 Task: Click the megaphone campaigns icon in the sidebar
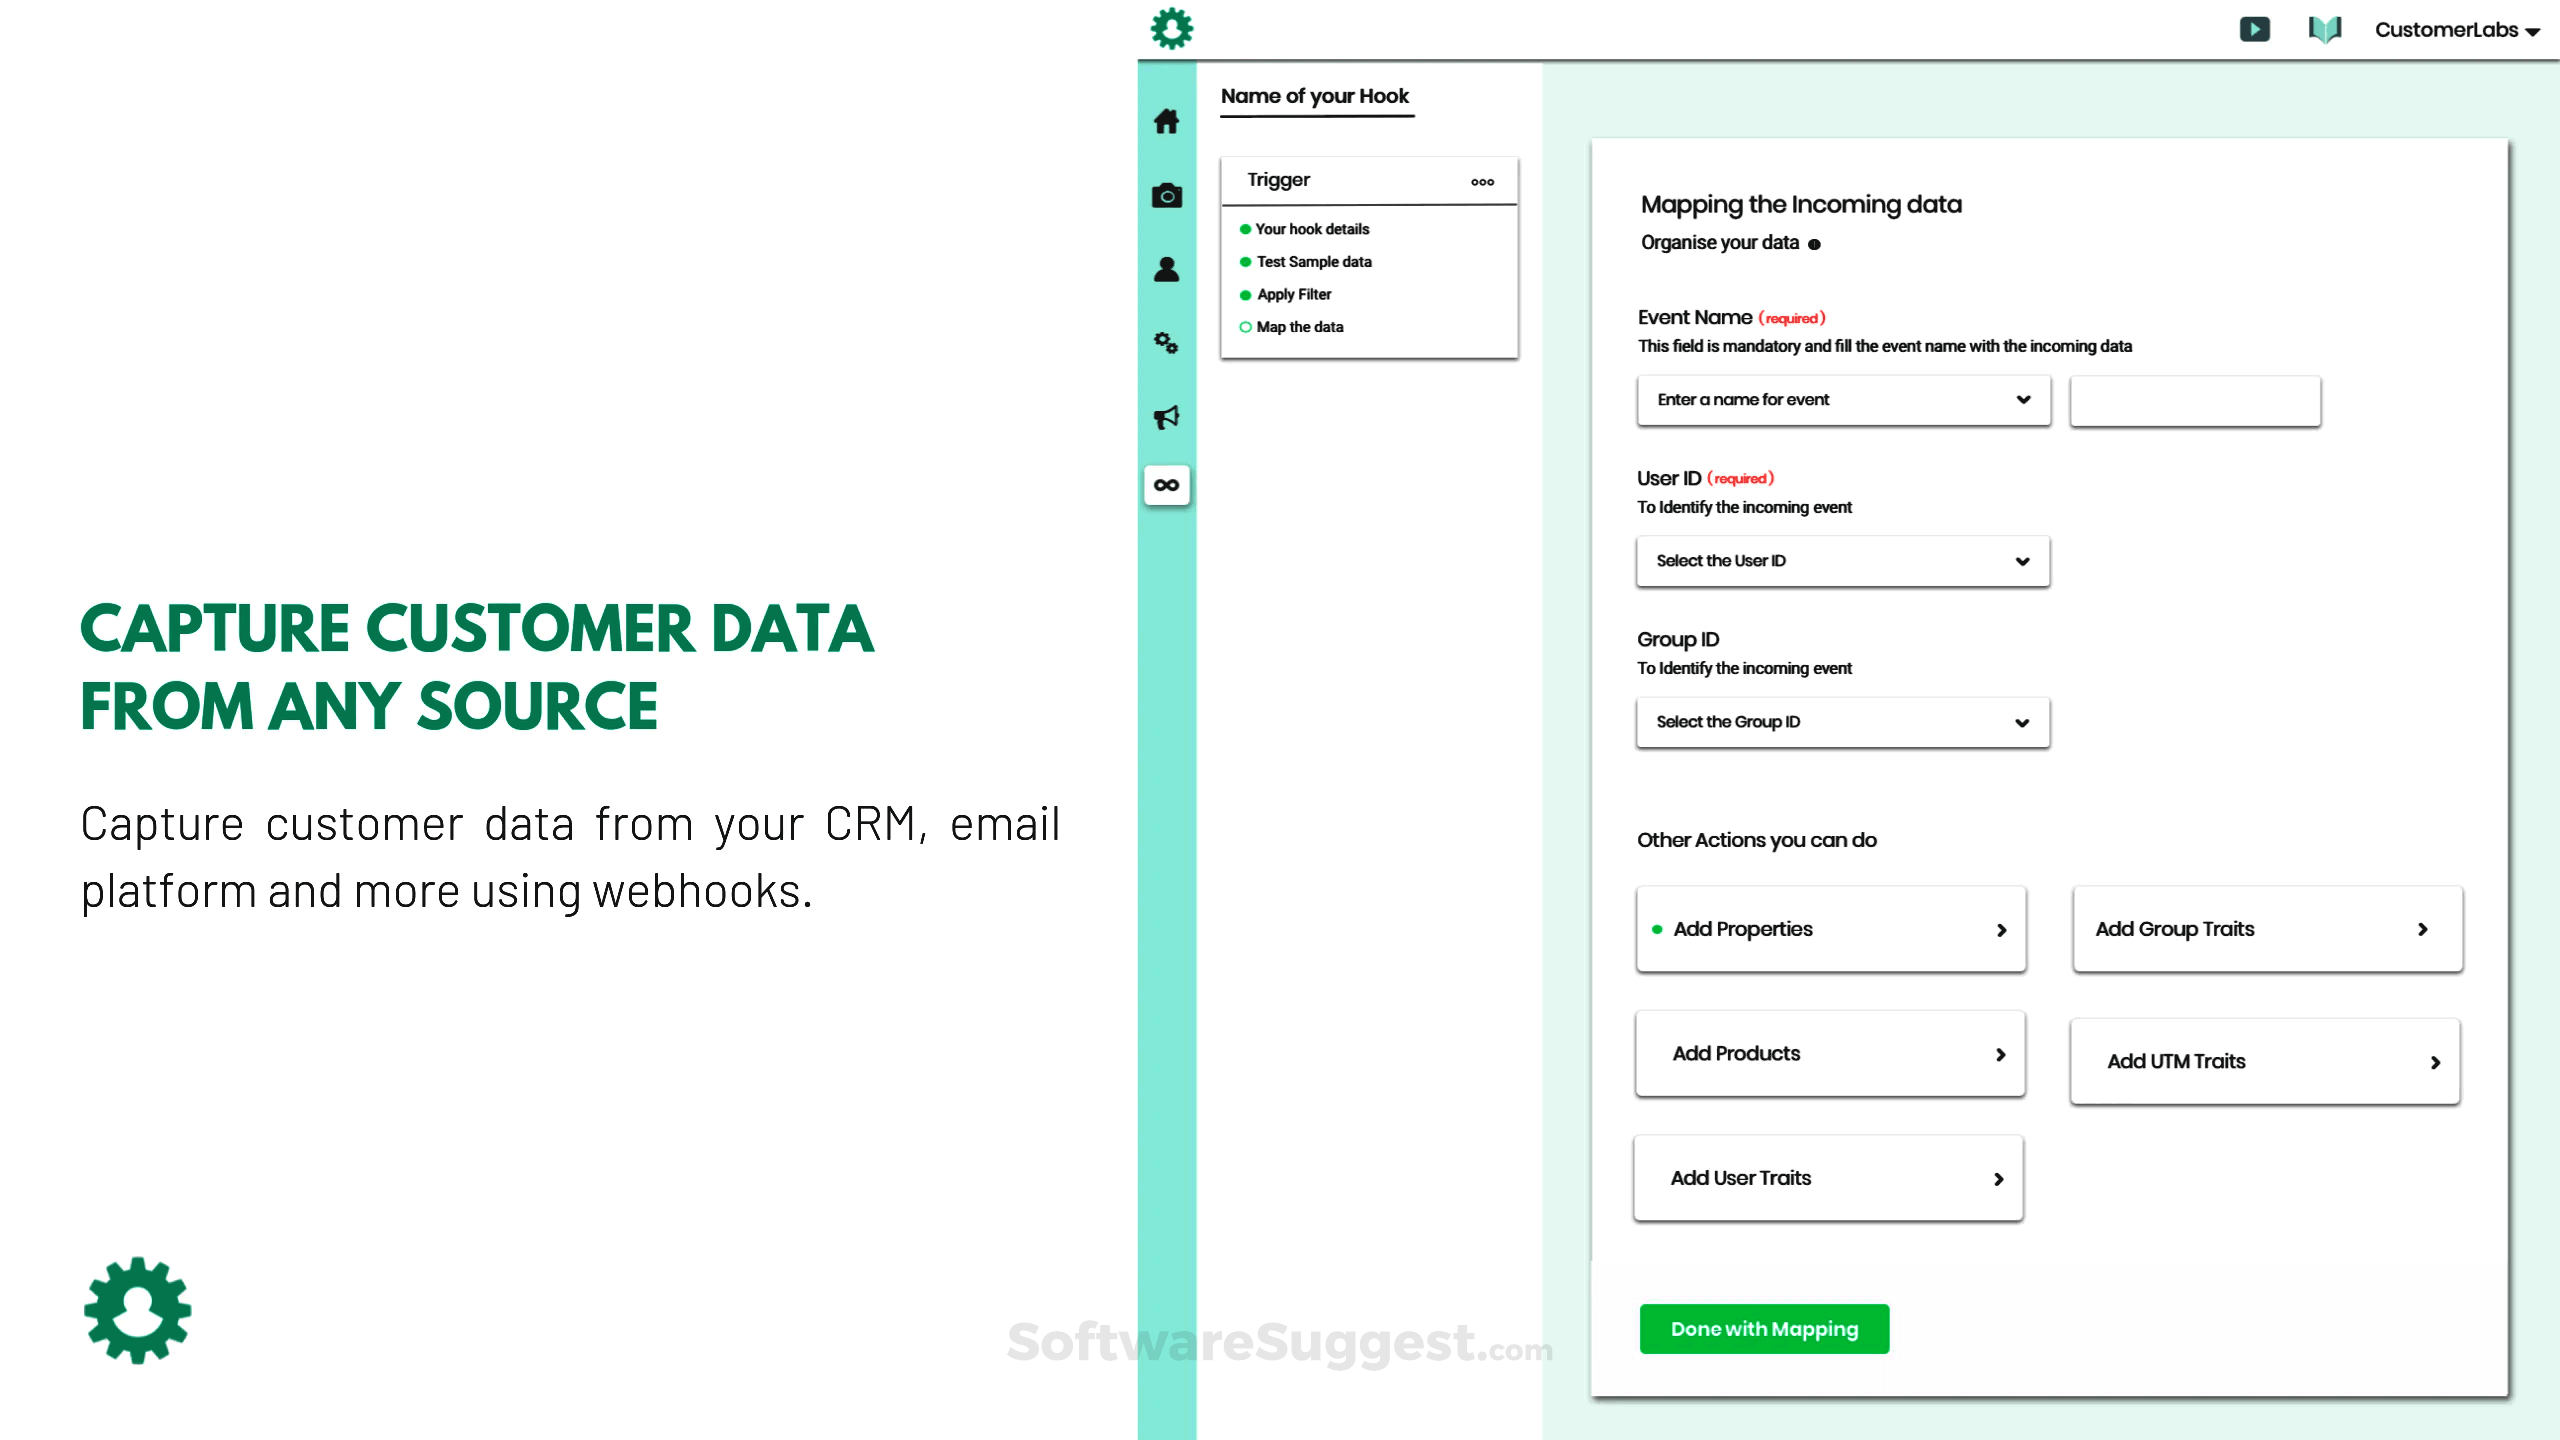[1167, 416]
